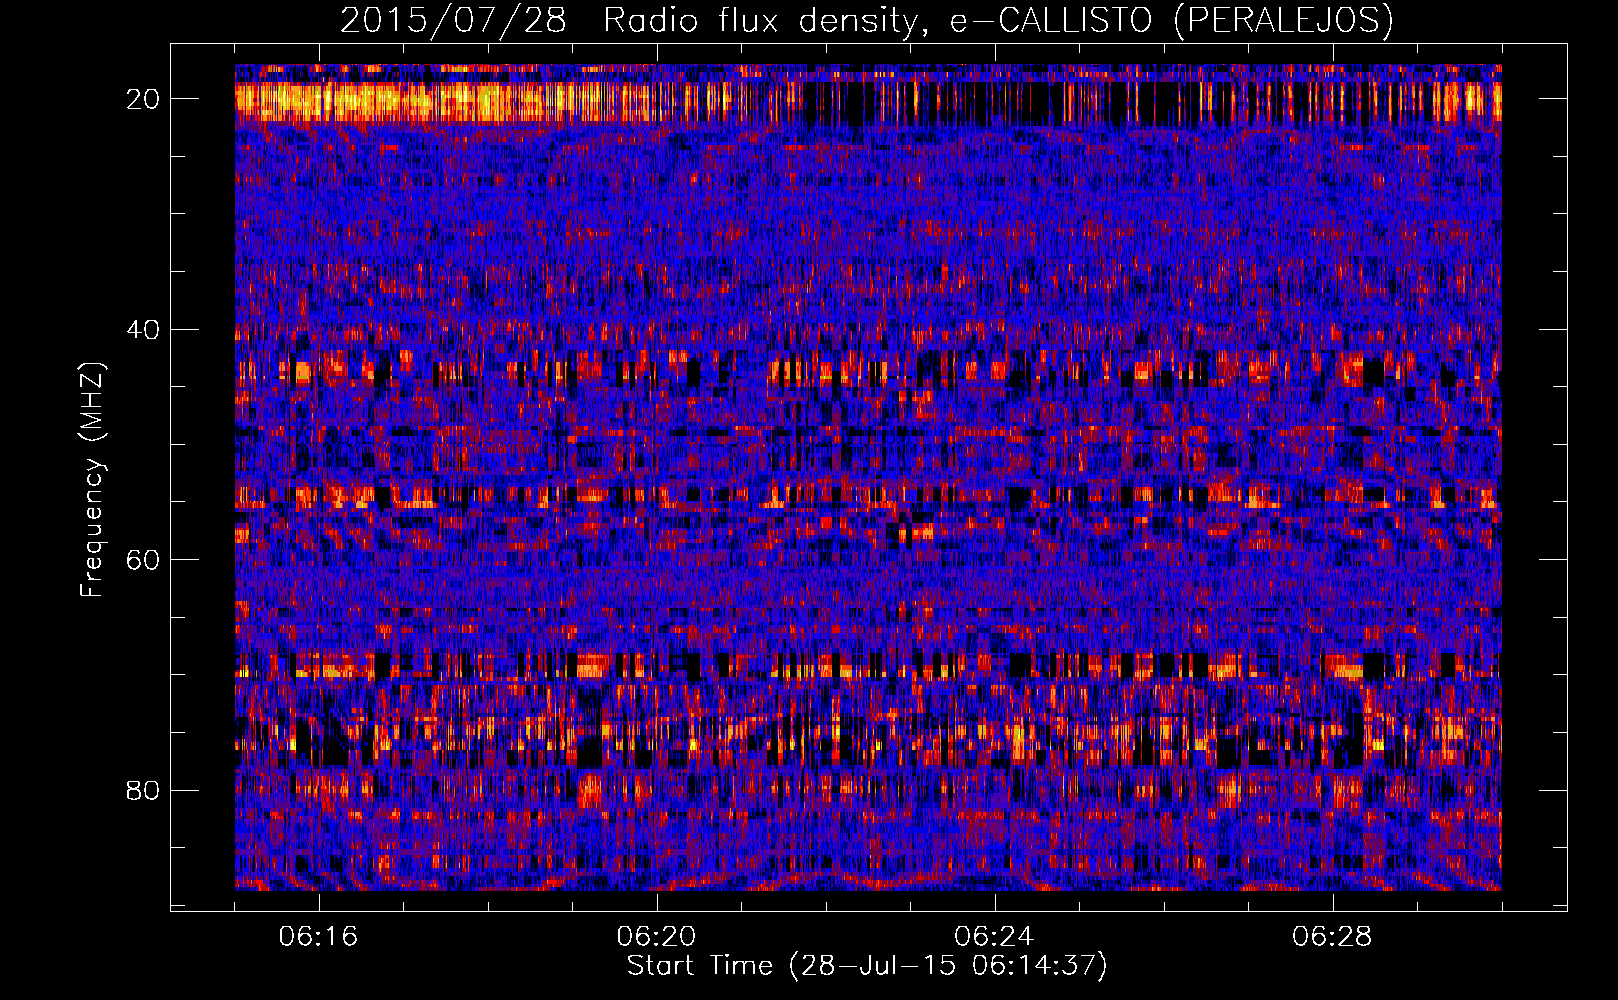
Task: Click the 06:20 time tick label
Action: (x=656, y=937)
